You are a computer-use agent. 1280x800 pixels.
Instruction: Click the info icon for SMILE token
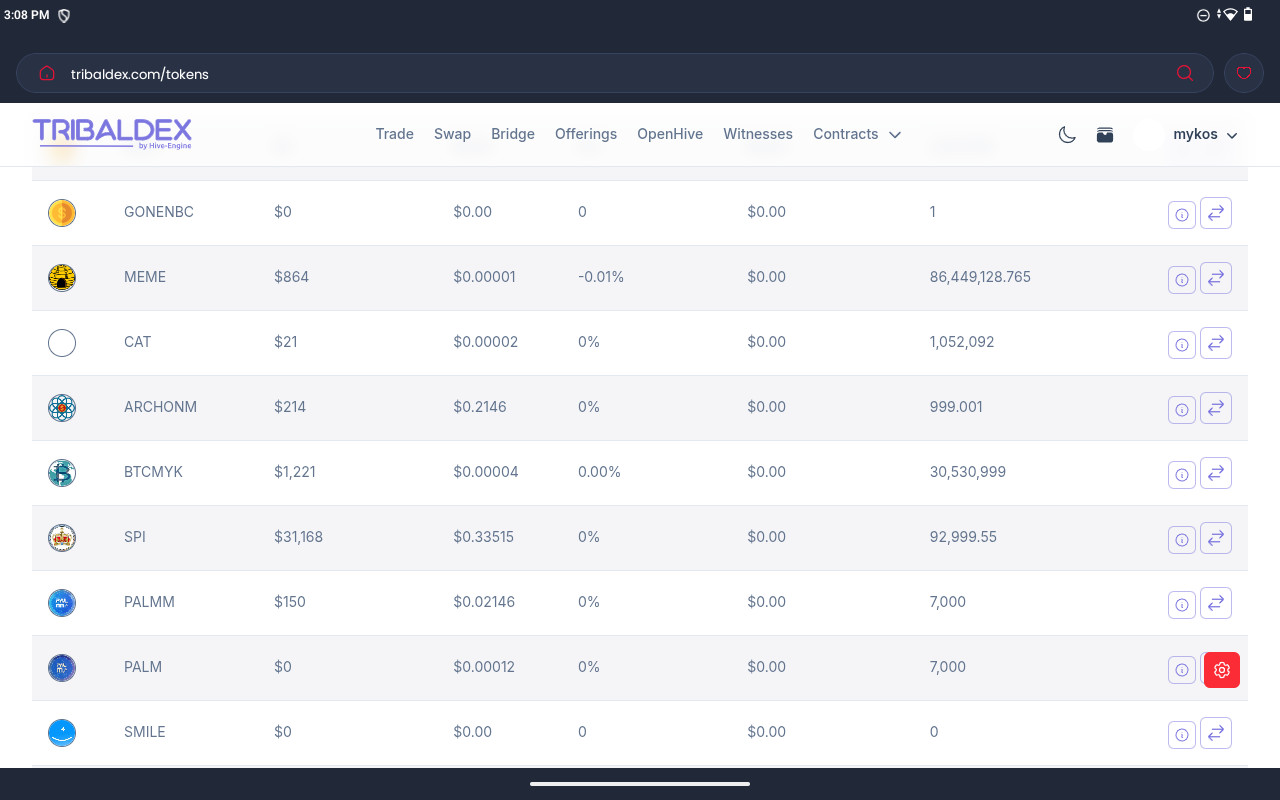click(1181, 735)
